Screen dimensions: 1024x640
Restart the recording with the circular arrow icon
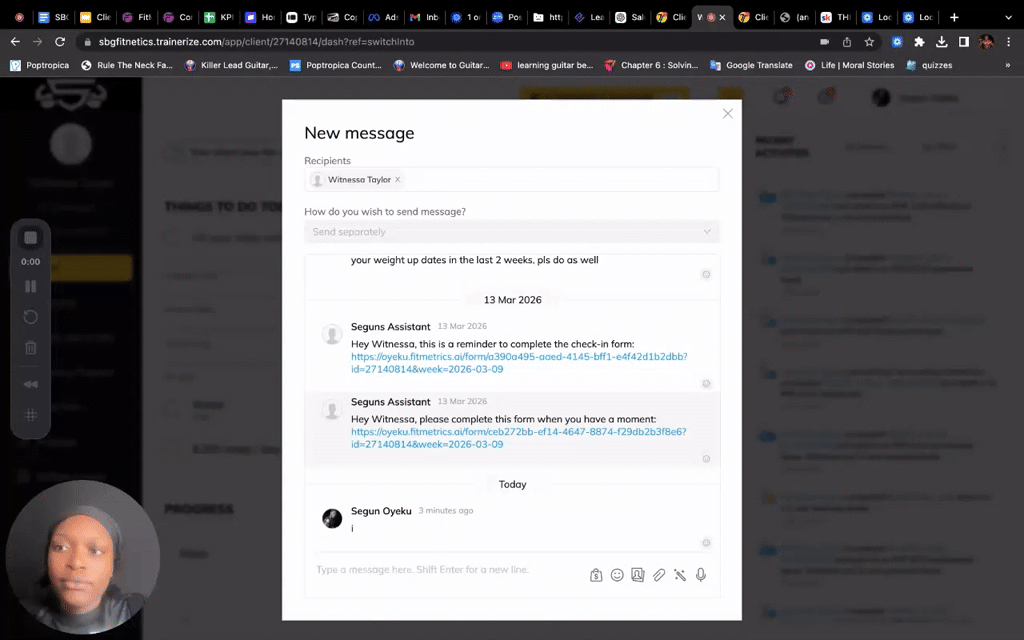tap(30, 317)
